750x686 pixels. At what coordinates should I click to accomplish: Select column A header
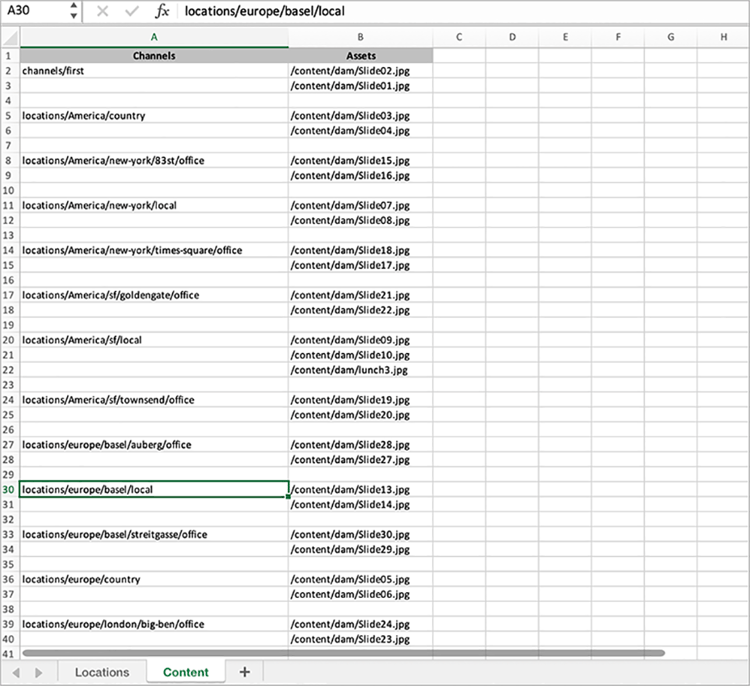tap(154, 37)
